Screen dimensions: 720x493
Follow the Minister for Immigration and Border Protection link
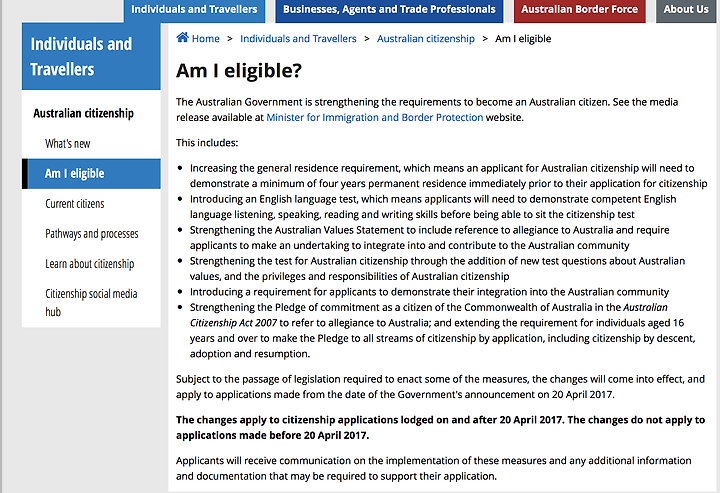pyautogui.click(x=375, y=118)
